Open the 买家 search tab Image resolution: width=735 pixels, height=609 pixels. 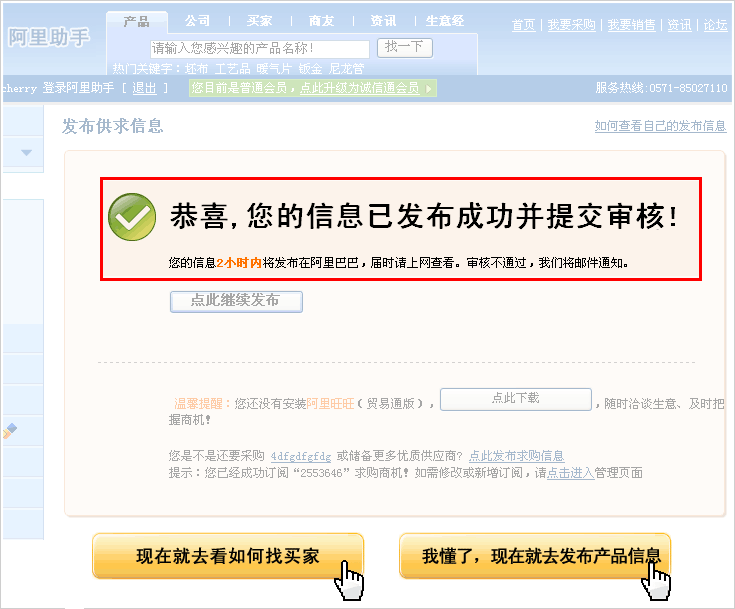[259, 21]
